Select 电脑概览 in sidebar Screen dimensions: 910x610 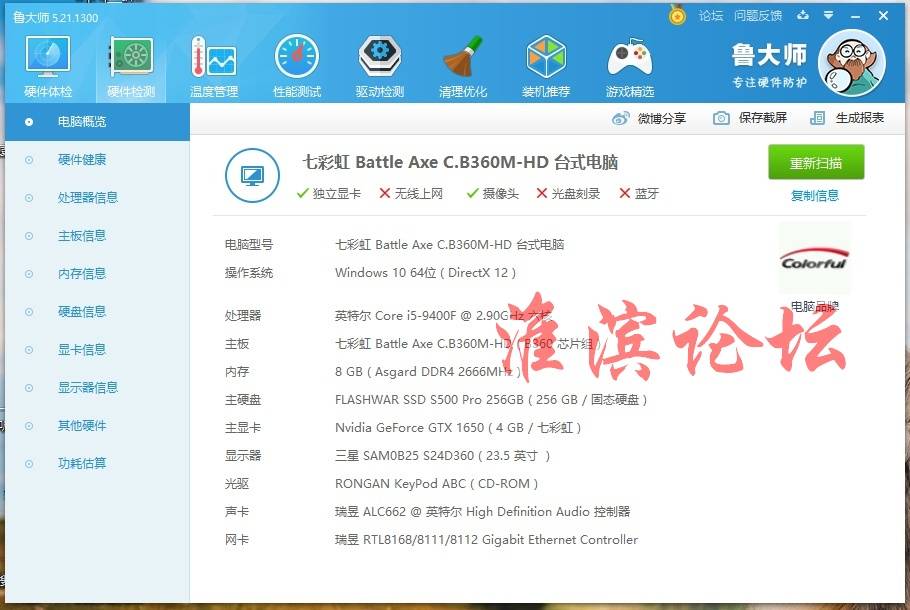pyautogui.click(x=97, y=121)
